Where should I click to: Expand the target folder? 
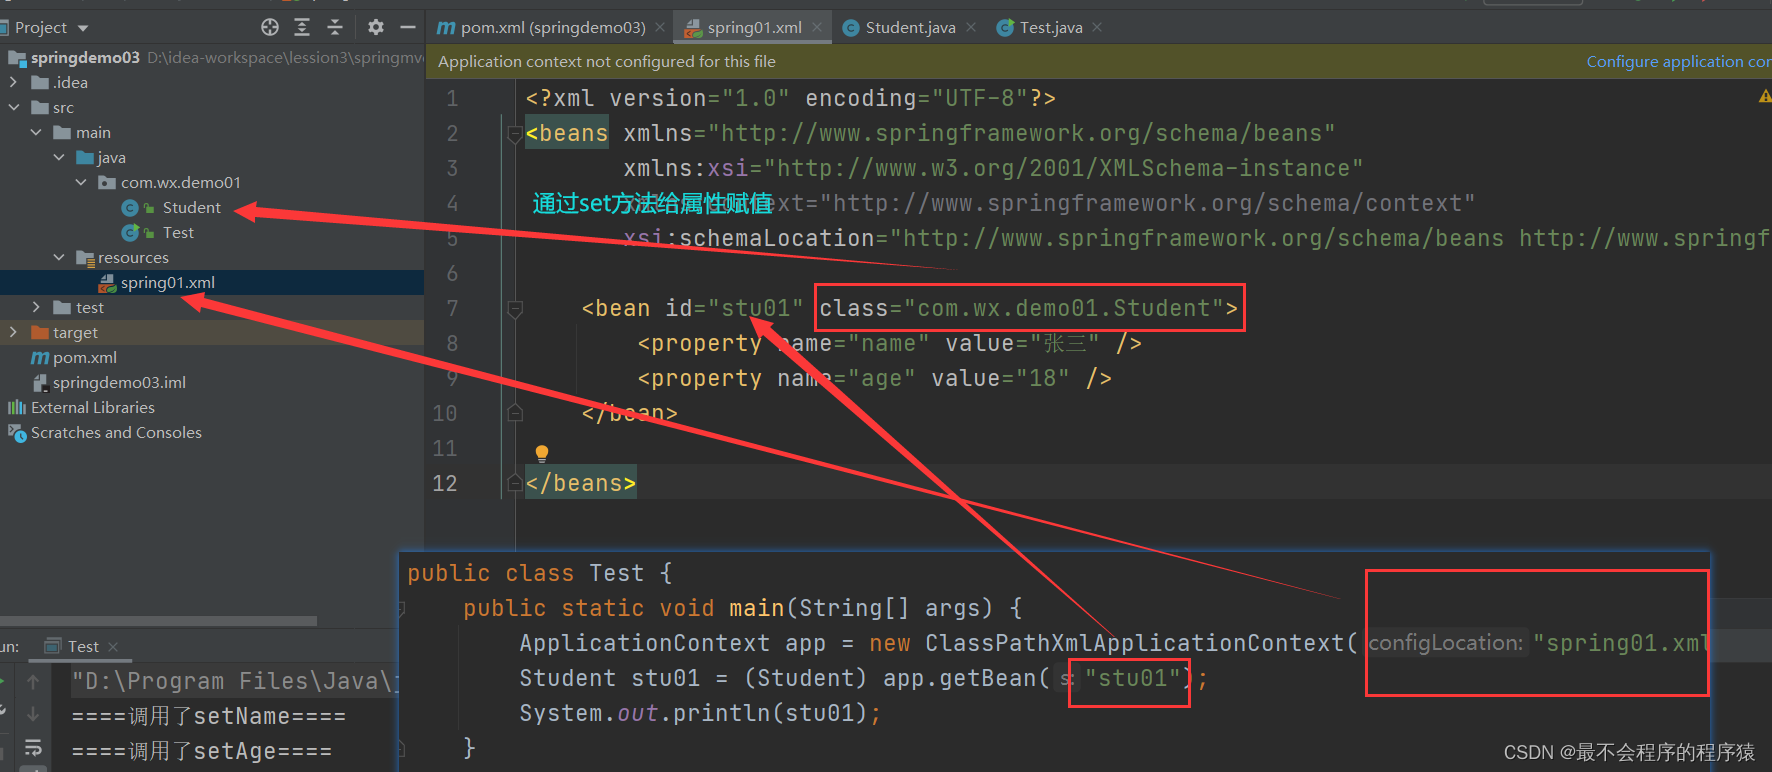coord(14,333)
